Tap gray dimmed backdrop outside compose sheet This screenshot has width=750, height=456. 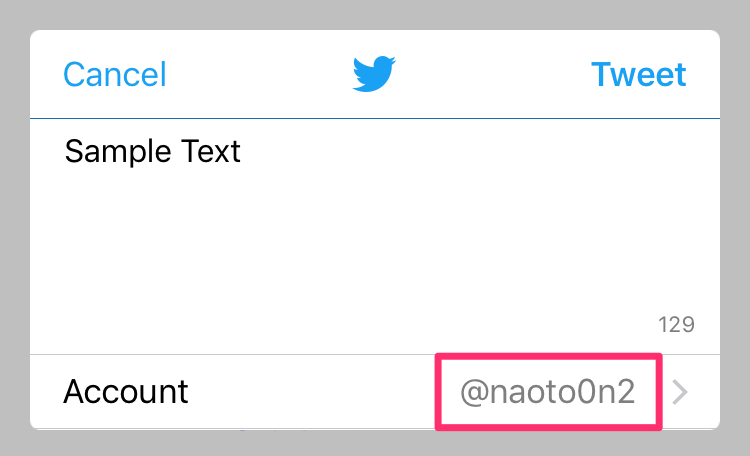[375, 13]
